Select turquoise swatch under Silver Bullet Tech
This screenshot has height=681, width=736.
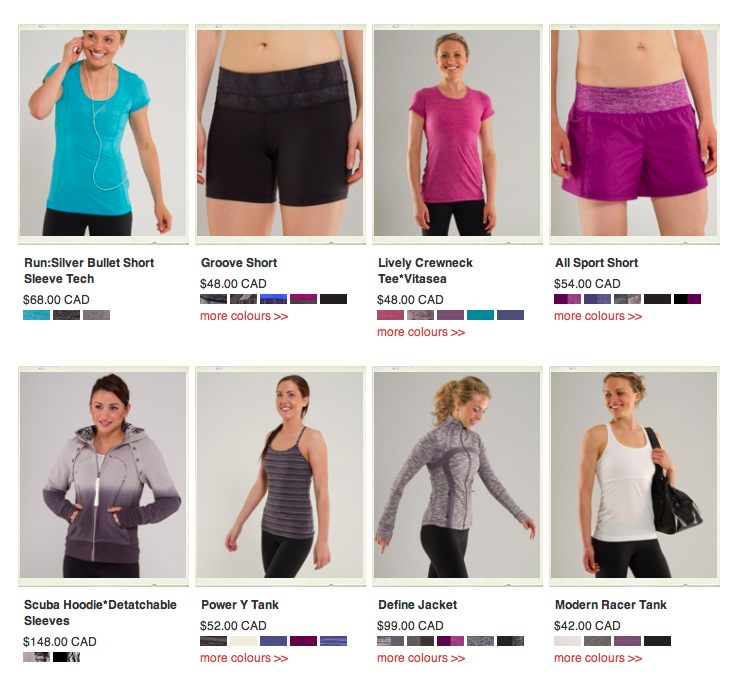(37, 315)
